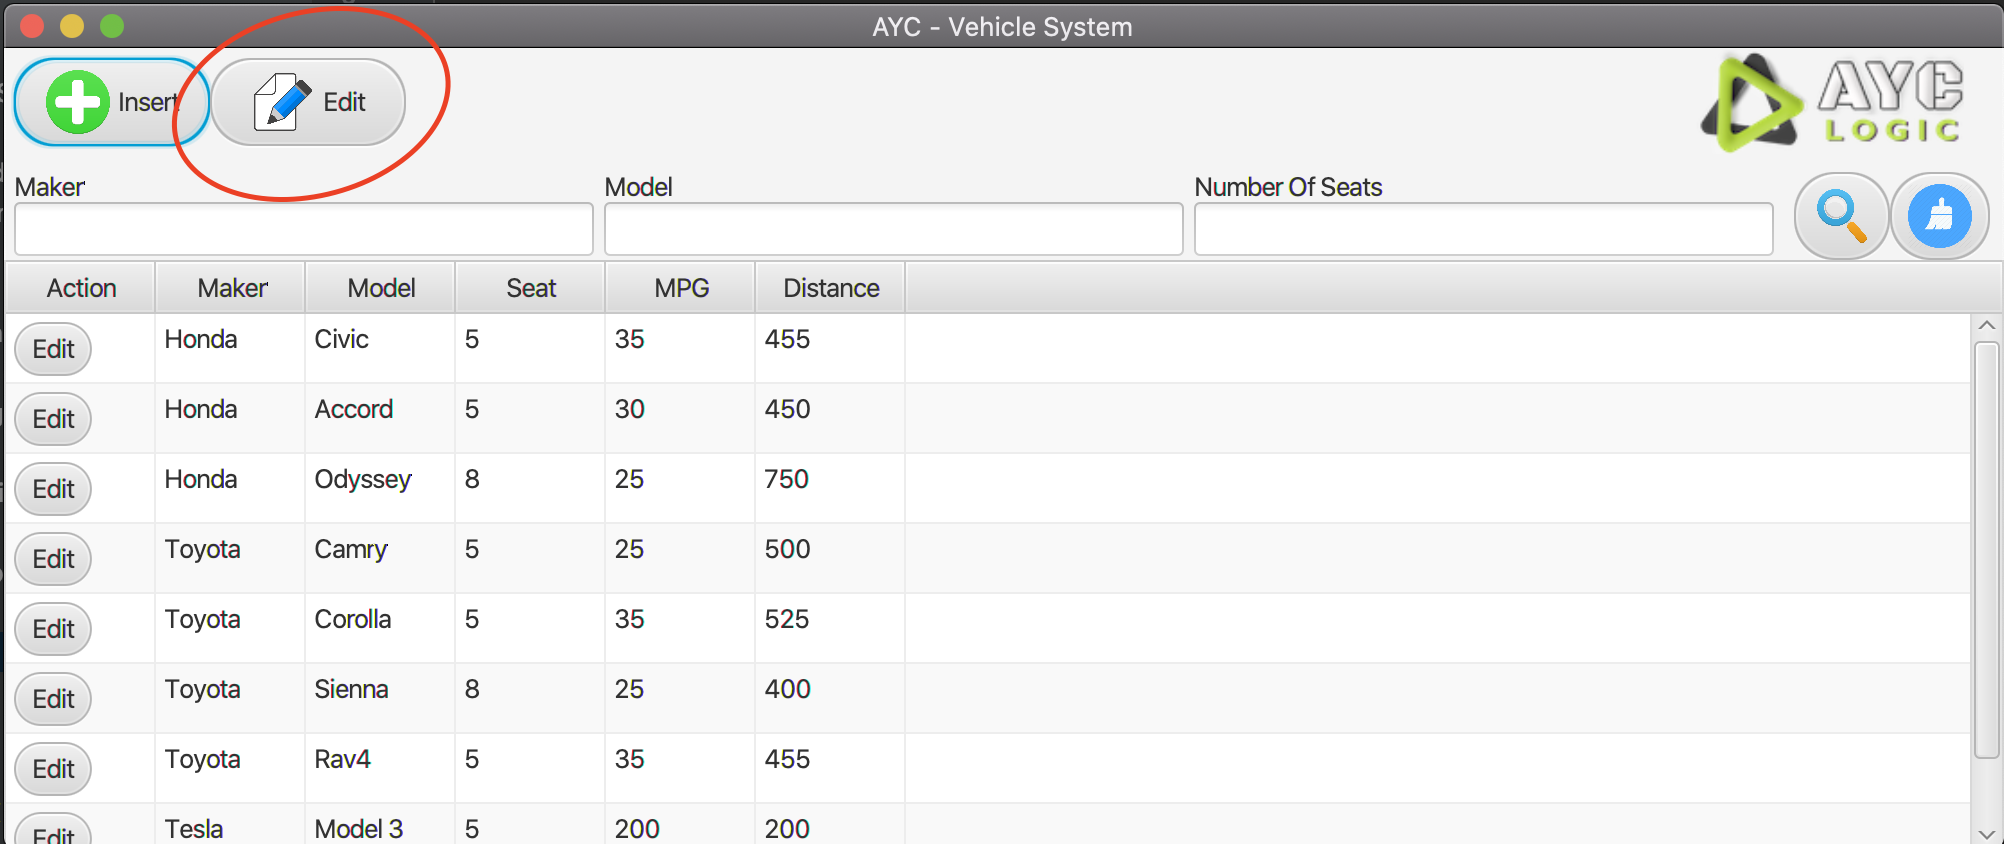Edit the Honda Civic row

click(53, 349)
